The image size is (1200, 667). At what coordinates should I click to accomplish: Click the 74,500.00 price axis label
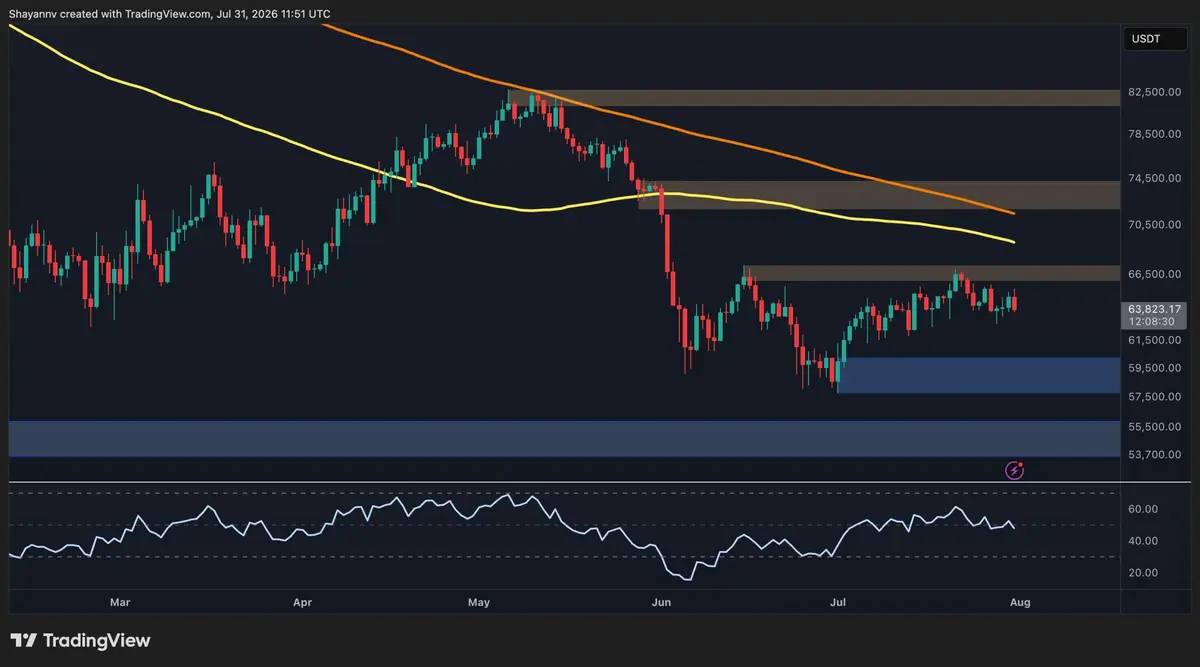click(1155, 178)
